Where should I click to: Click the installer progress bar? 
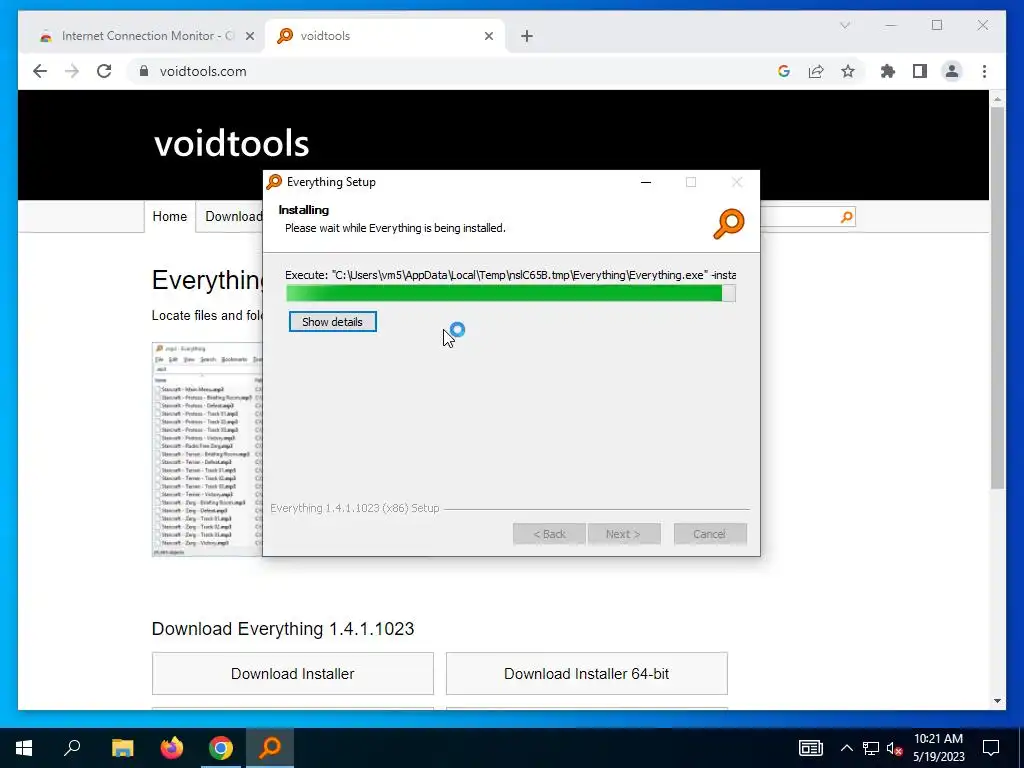[511, 294]
